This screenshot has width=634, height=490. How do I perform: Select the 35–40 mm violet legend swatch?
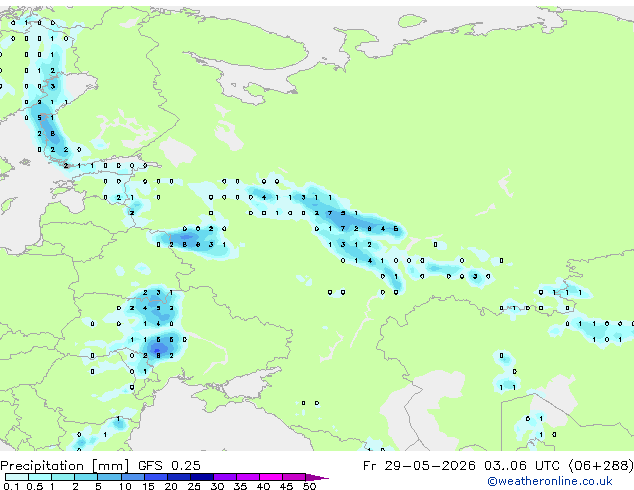tap(248, 477)
